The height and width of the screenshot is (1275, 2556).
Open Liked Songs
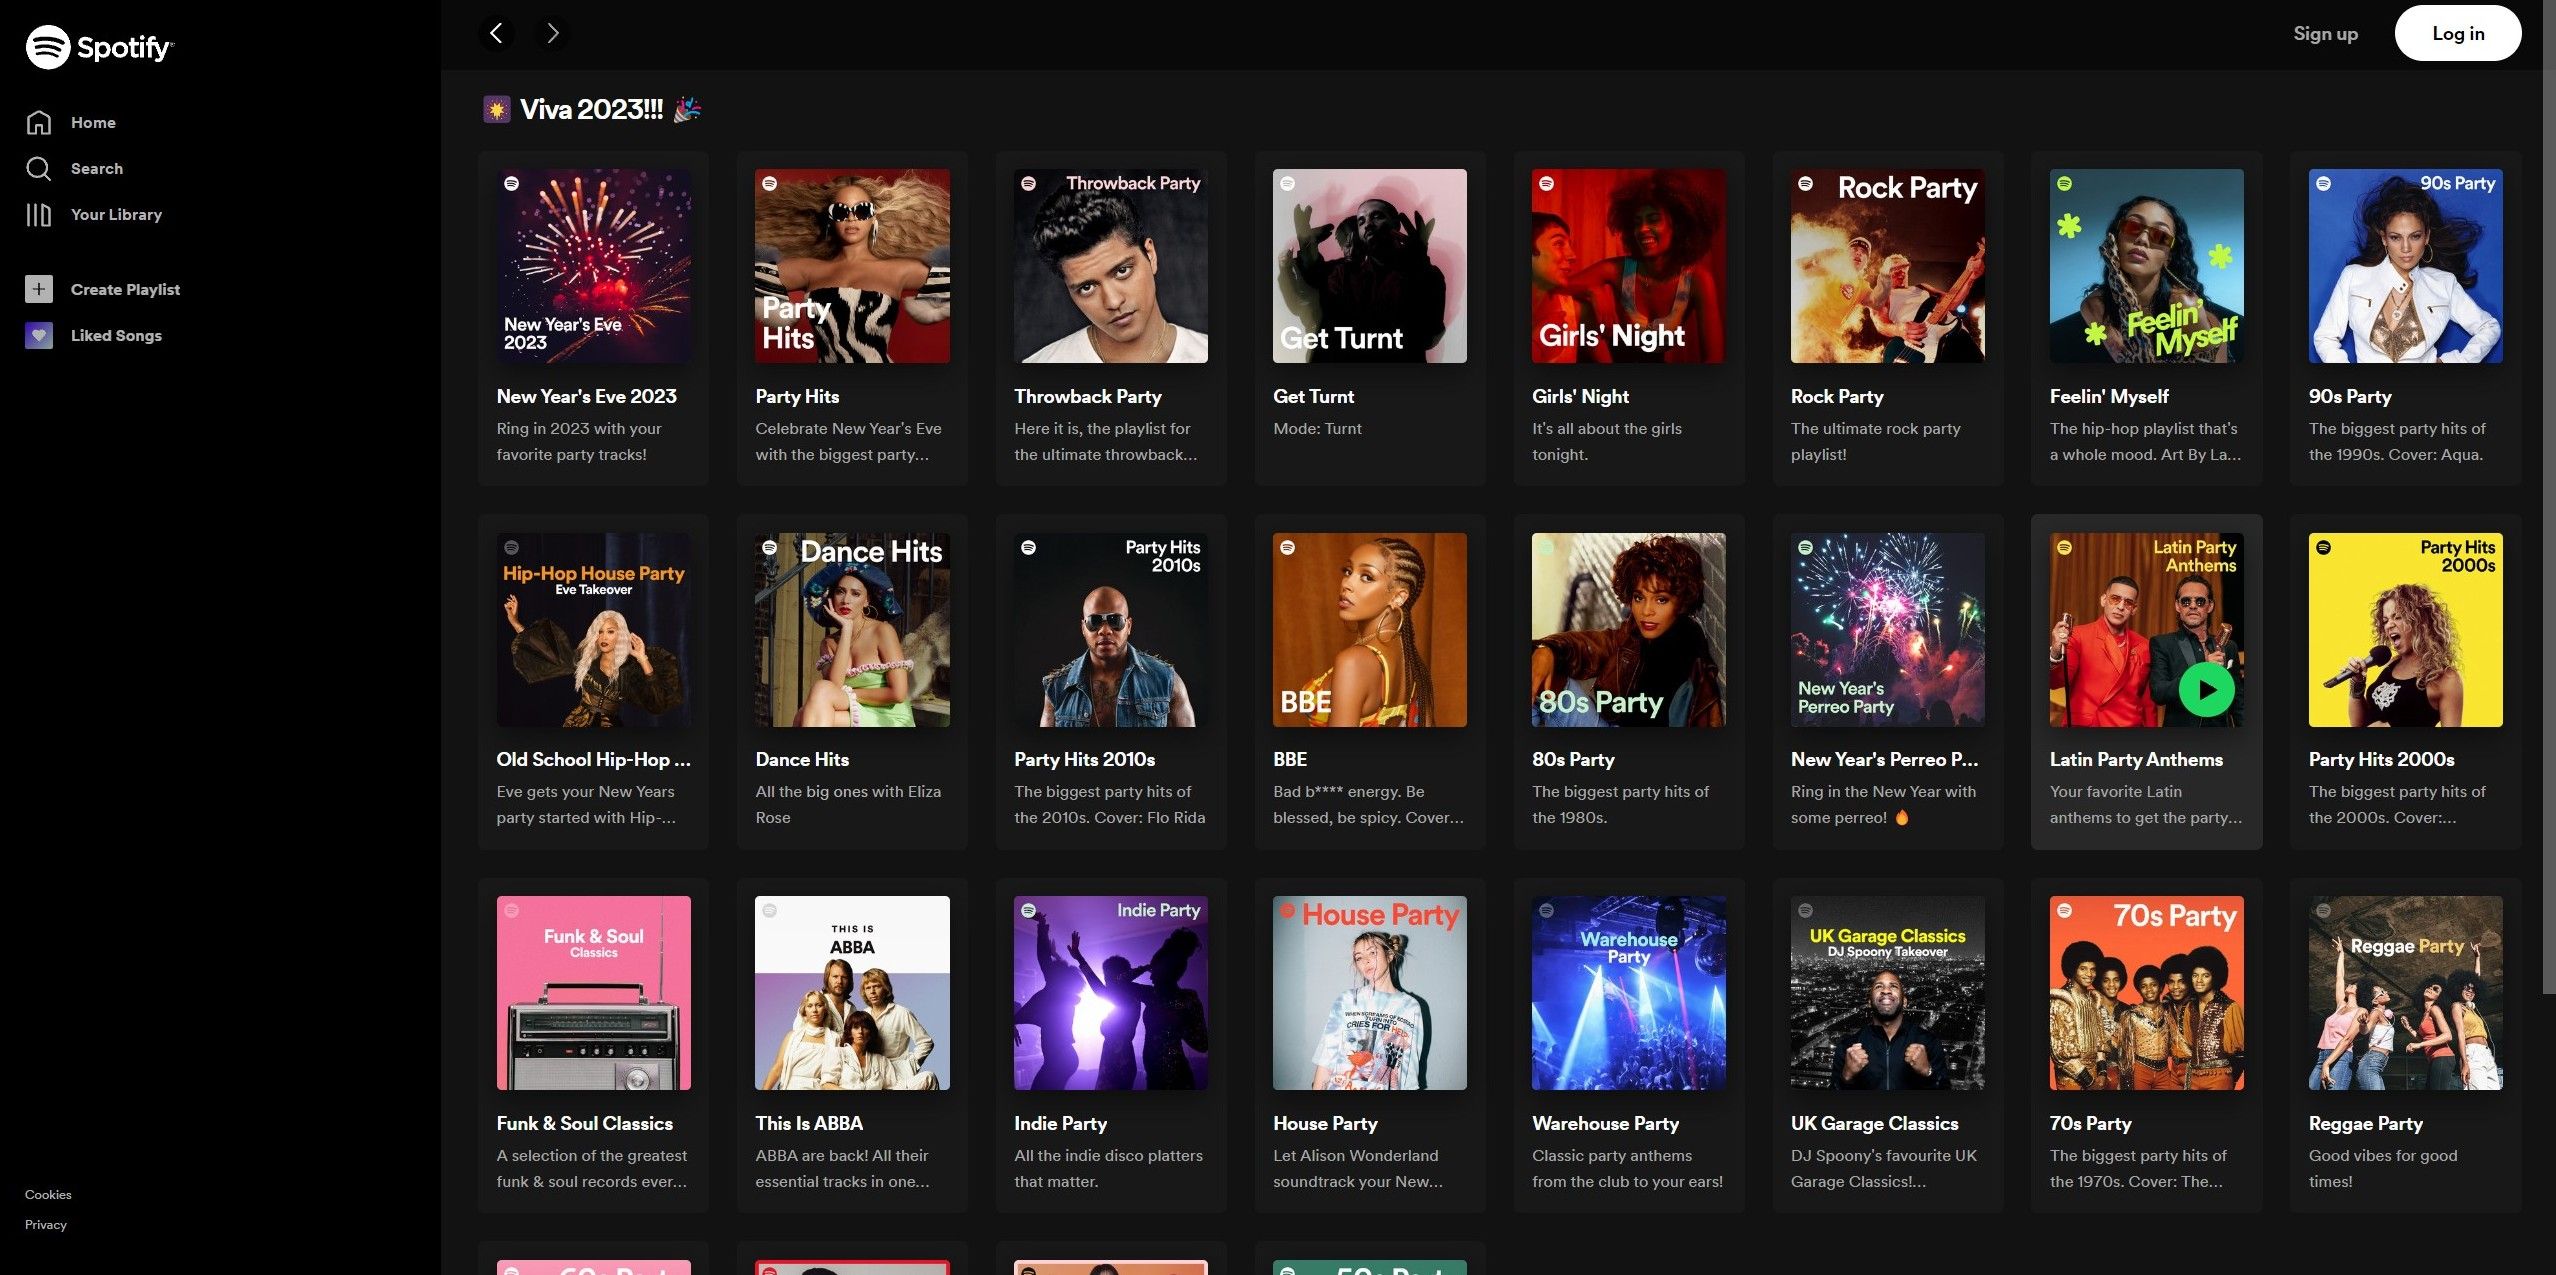(x=116, y=335)
